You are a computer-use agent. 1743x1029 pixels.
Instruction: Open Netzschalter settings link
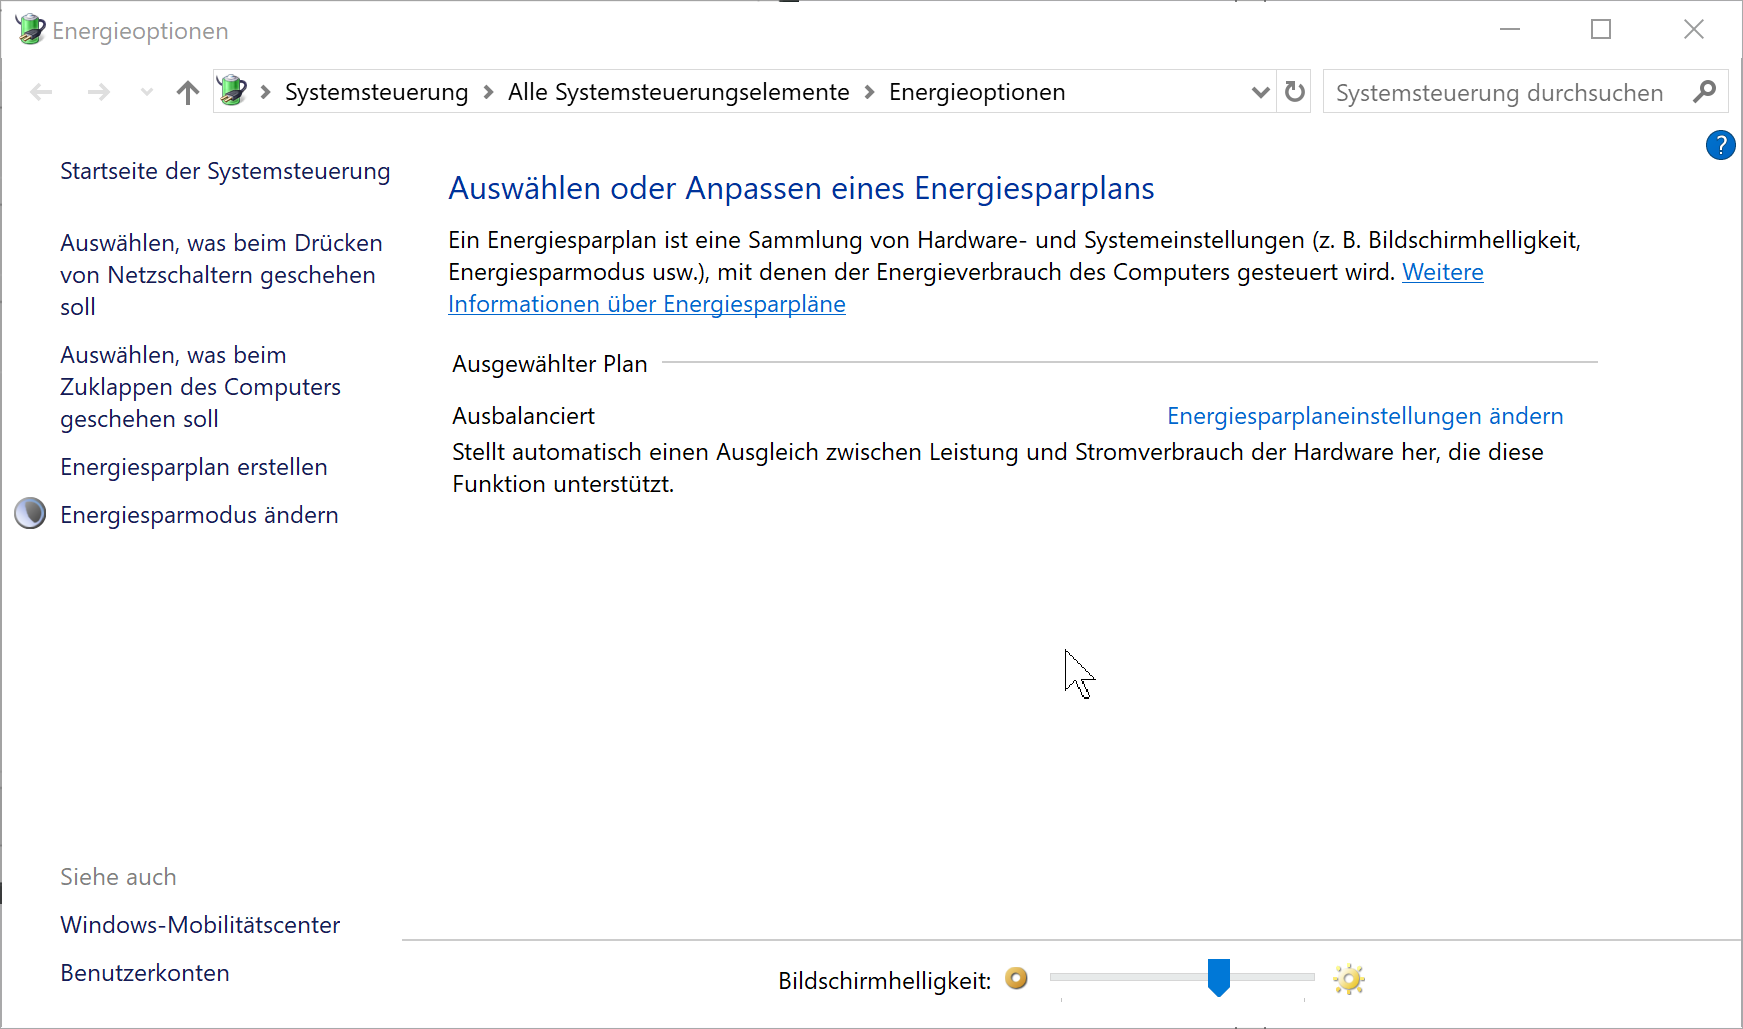tap(221, 275)
